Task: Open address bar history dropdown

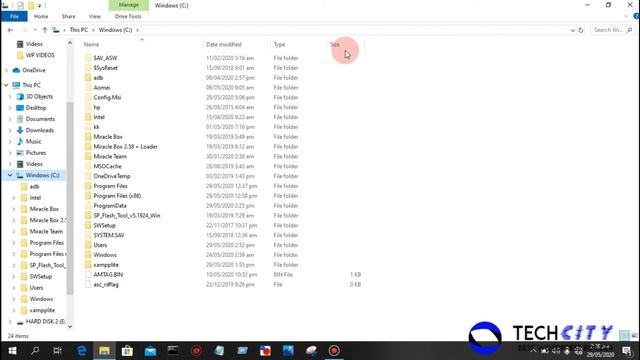Action: pos(572,30)
